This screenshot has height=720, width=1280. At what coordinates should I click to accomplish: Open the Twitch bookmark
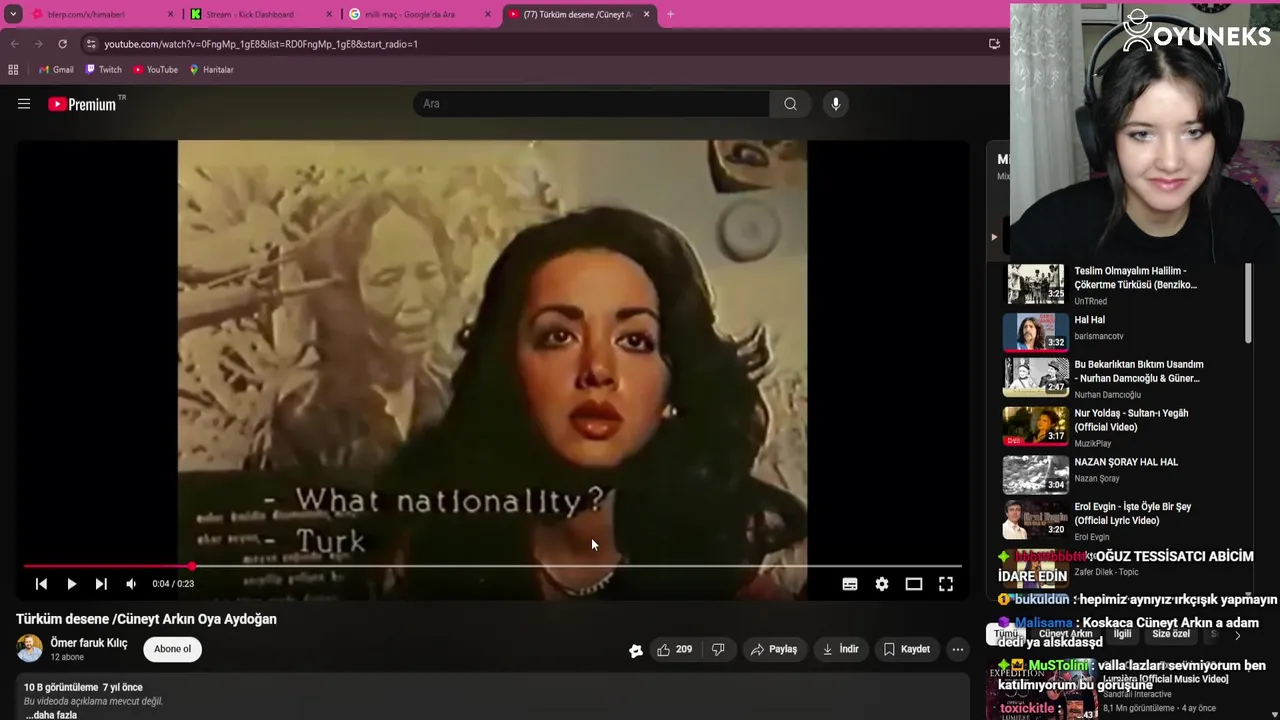(x=104, y=70)
